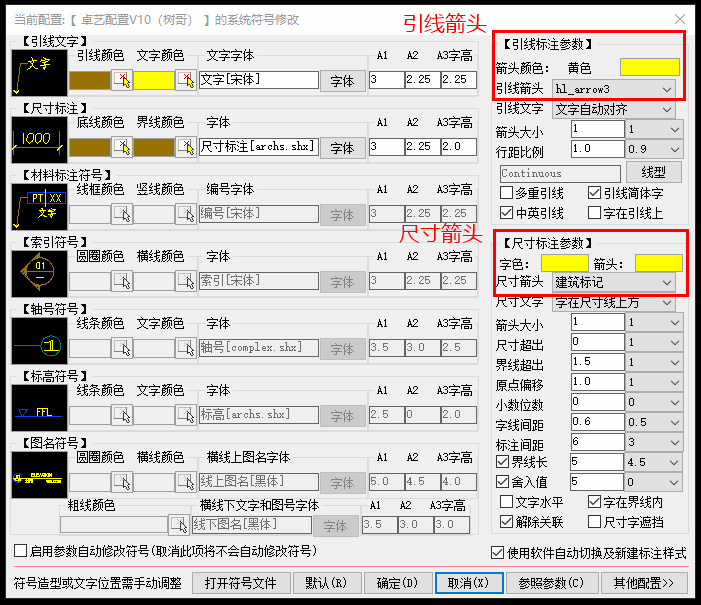701x605 pixels.
Task: Click the 引线文字 symbol preview thumbnail
Action: pyautogui.click(x=39, y=73)
